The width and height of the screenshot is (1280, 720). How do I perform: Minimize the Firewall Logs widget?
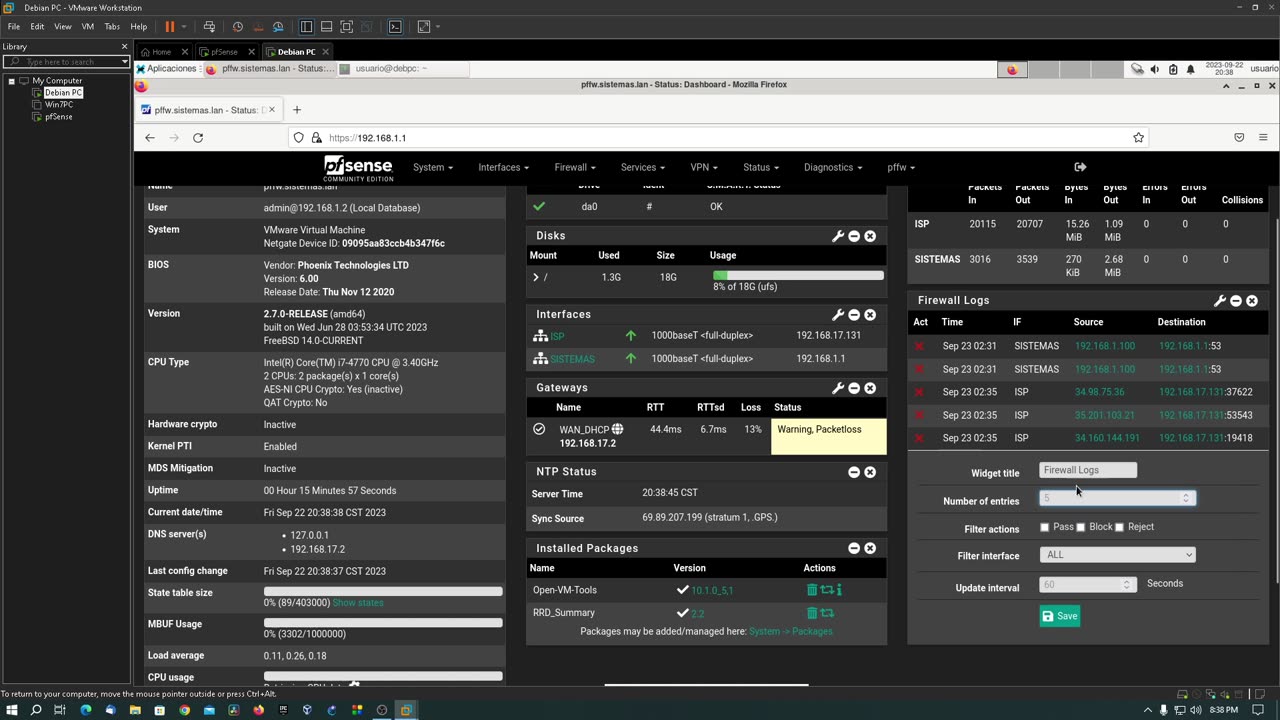[1236, 301]
